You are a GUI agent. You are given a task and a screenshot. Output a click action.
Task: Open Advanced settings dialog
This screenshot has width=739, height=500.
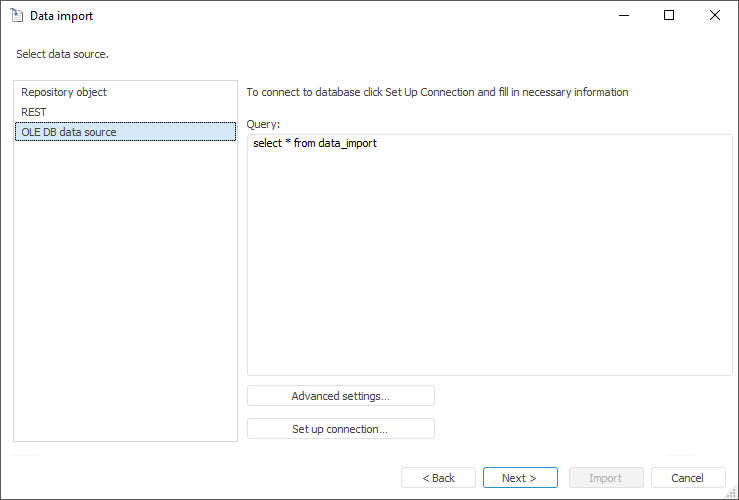click(340, 396)
